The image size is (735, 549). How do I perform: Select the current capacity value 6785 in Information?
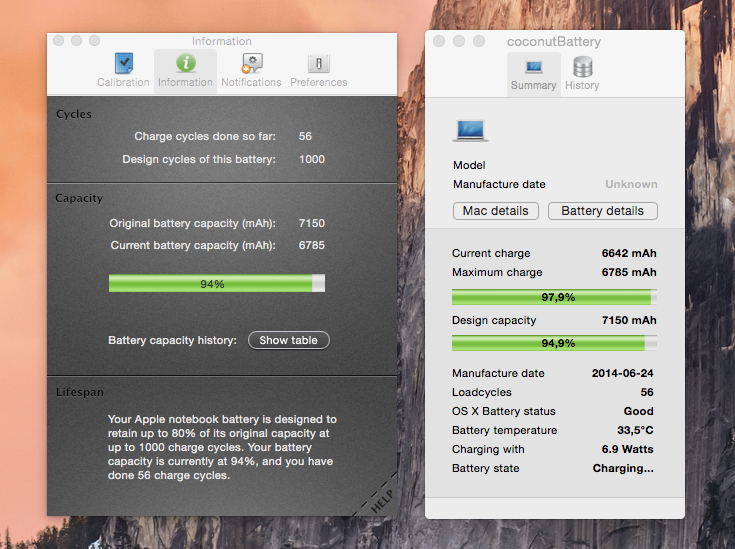[x=312, y=245]
